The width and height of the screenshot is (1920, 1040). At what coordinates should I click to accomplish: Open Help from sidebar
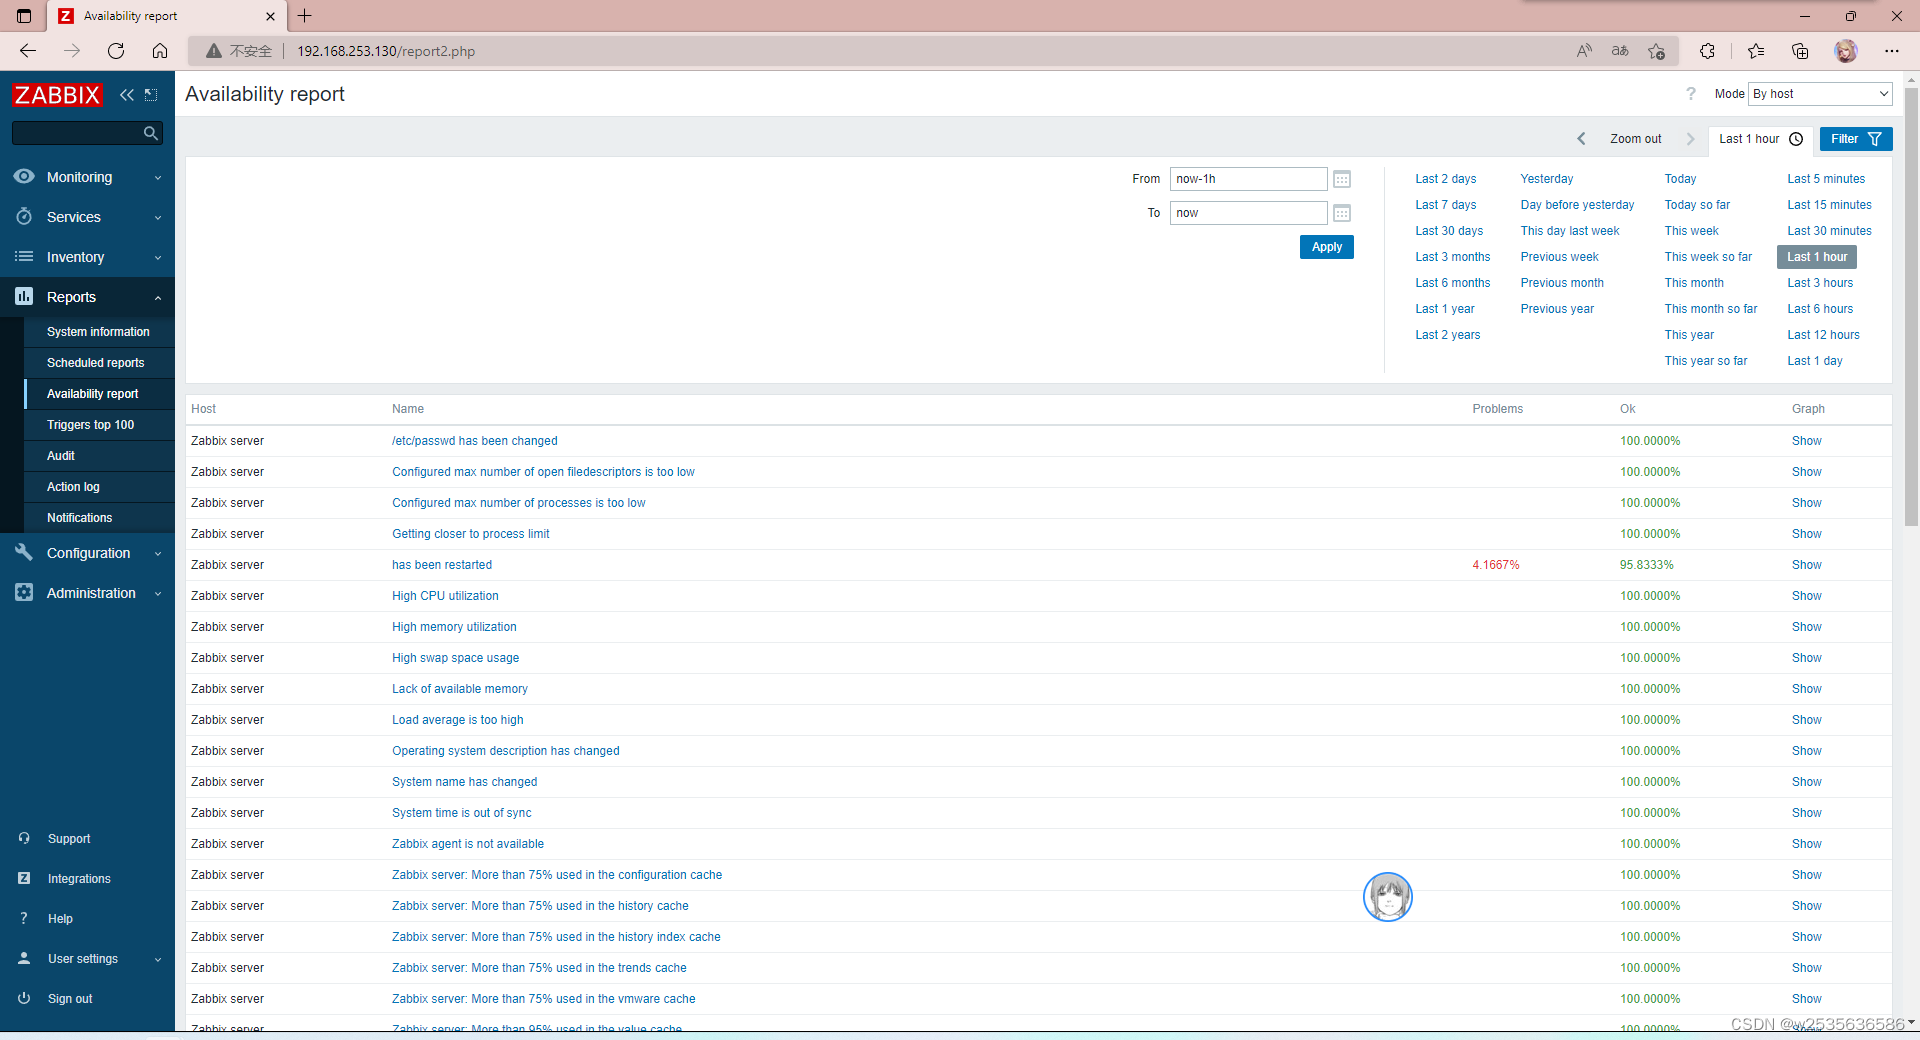coord(60,919)
